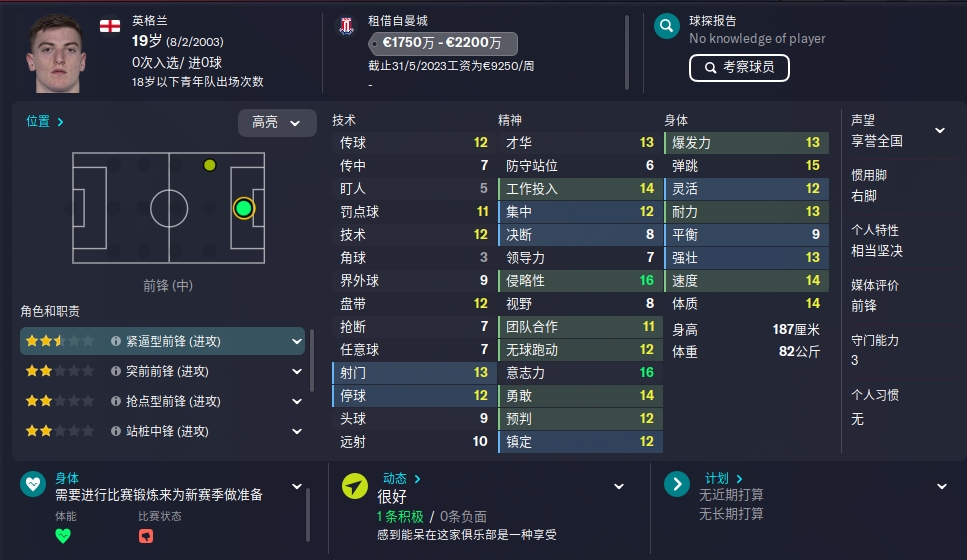Click the €1750万 - €2200万 value badge
Viewport: 967px width, 560px height.
[443, 43]
